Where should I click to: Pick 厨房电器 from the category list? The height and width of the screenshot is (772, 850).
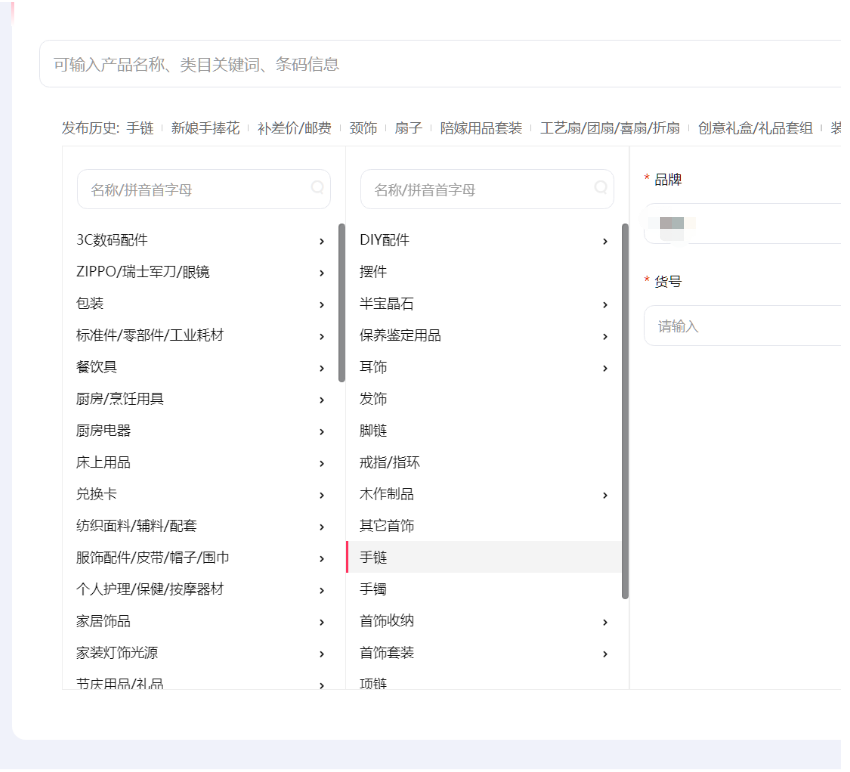[104, 431]
